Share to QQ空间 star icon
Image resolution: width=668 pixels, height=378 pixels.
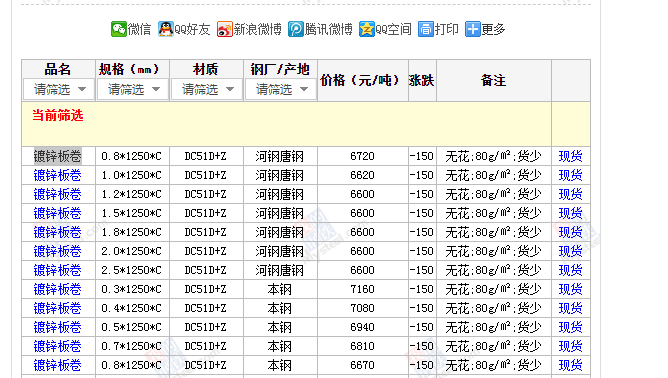pos(366,29)
